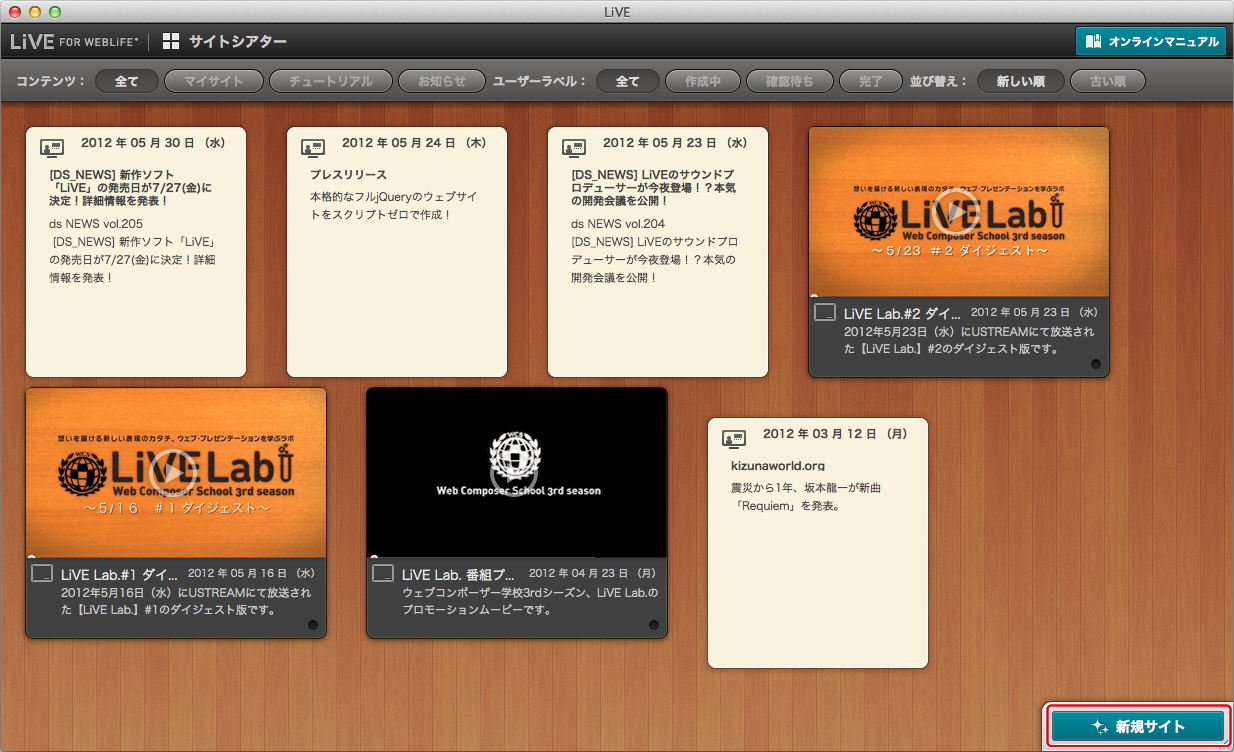
Task: Open the オンラインマニュアル online manual
Action: click(x=1151, y=41)
